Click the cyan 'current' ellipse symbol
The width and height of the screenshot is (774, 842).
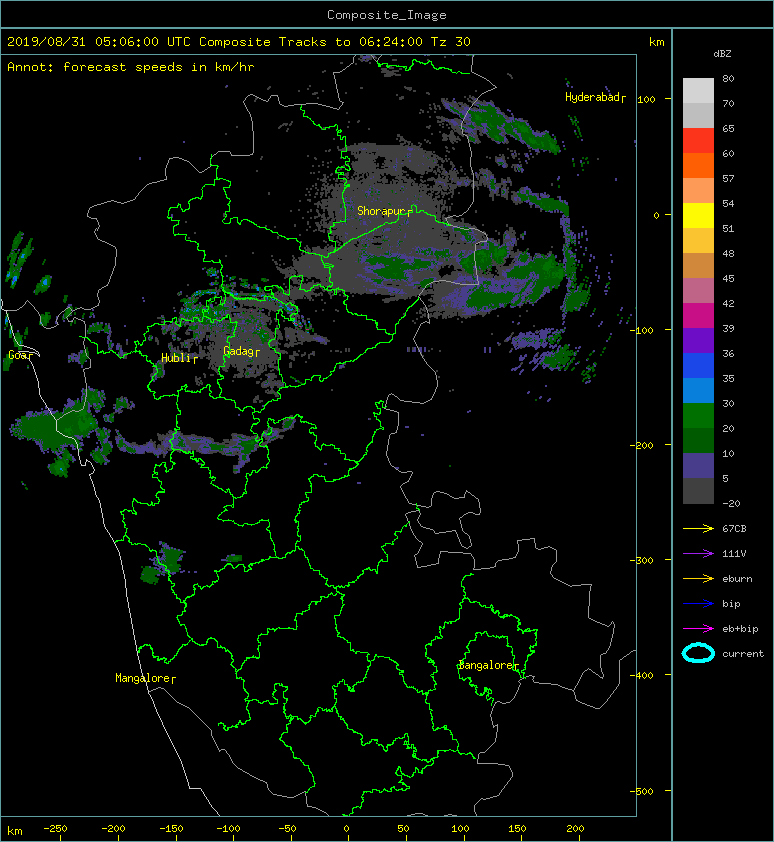(698, 653)
